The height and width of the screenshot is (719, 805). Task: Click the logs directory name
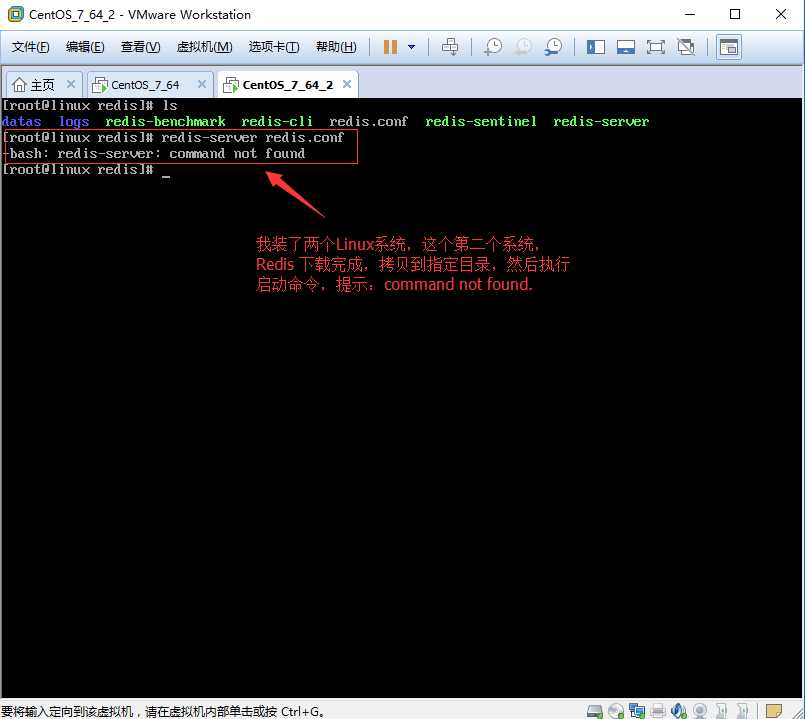pos(74,122)
